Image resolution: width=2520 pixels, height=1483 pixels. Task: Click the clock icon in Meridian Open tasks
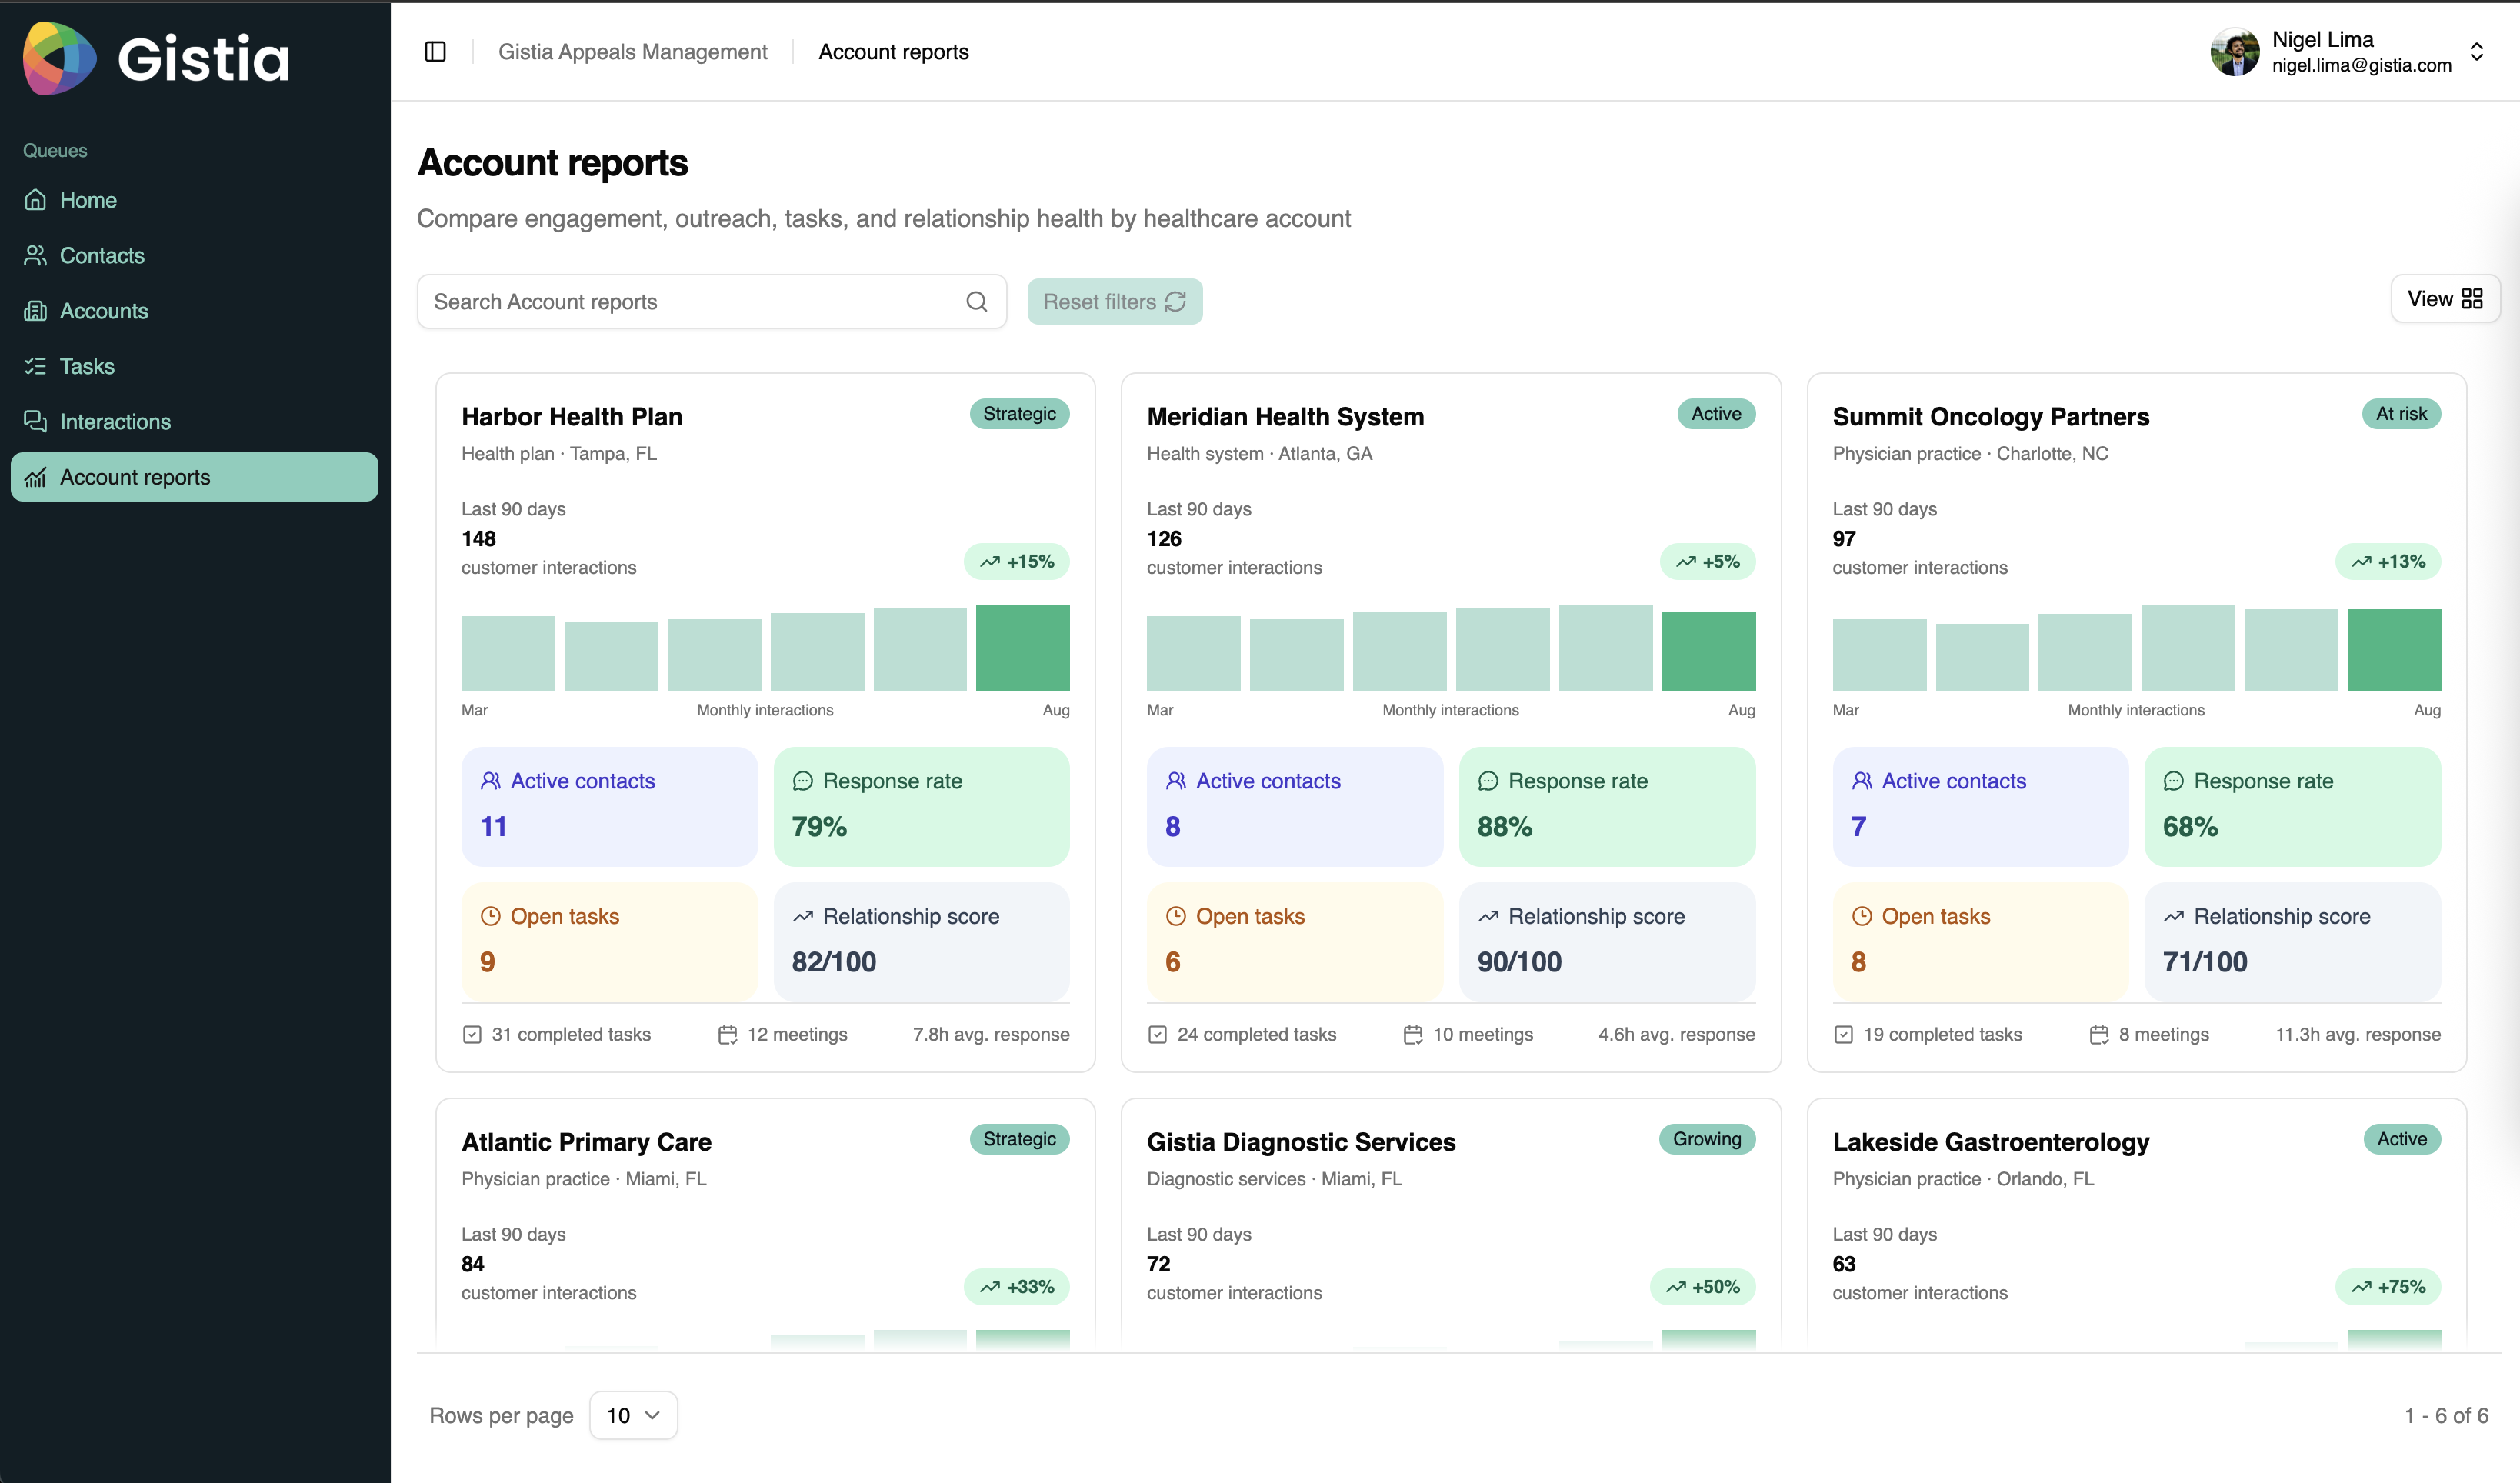click(x=1176, y=916)
